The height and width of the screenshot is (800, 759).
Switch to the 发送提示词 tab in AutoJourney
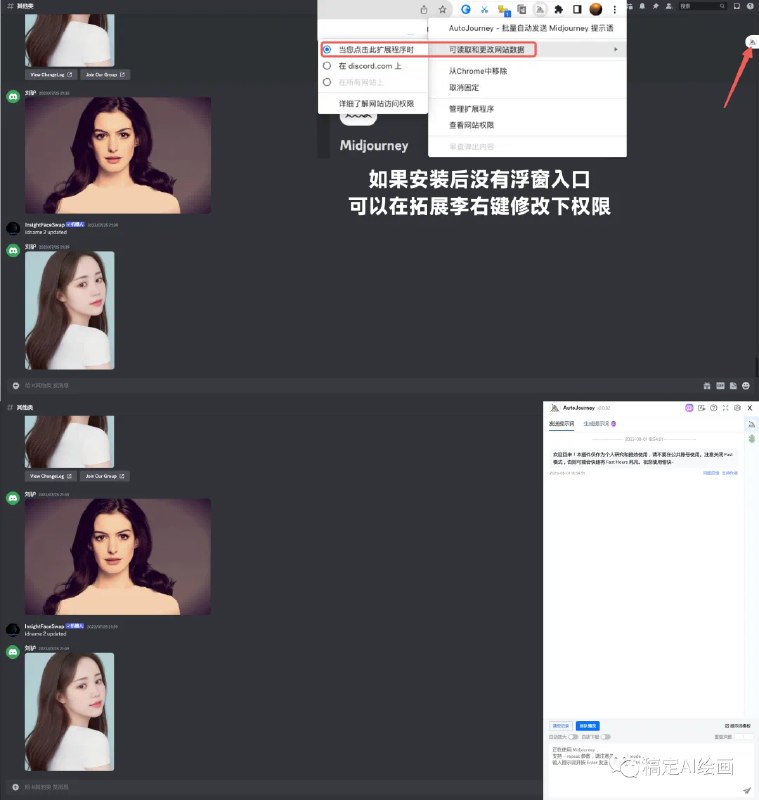coord(562,424)
